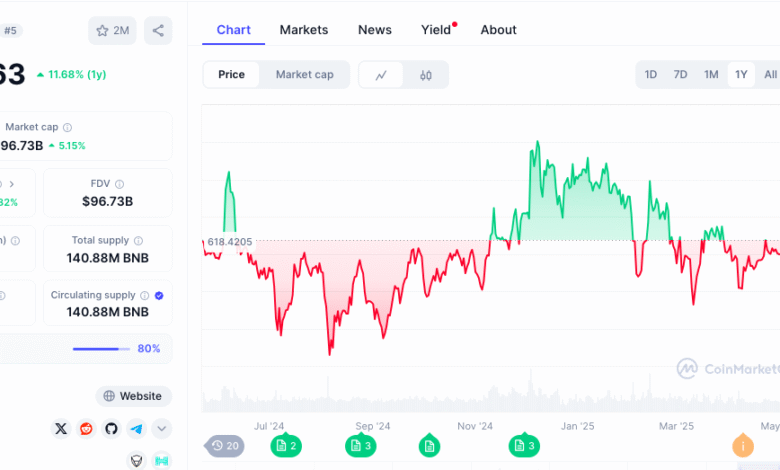The image size is (780, 470).
Task: Click the share icon button
Action: pos(158,30)
